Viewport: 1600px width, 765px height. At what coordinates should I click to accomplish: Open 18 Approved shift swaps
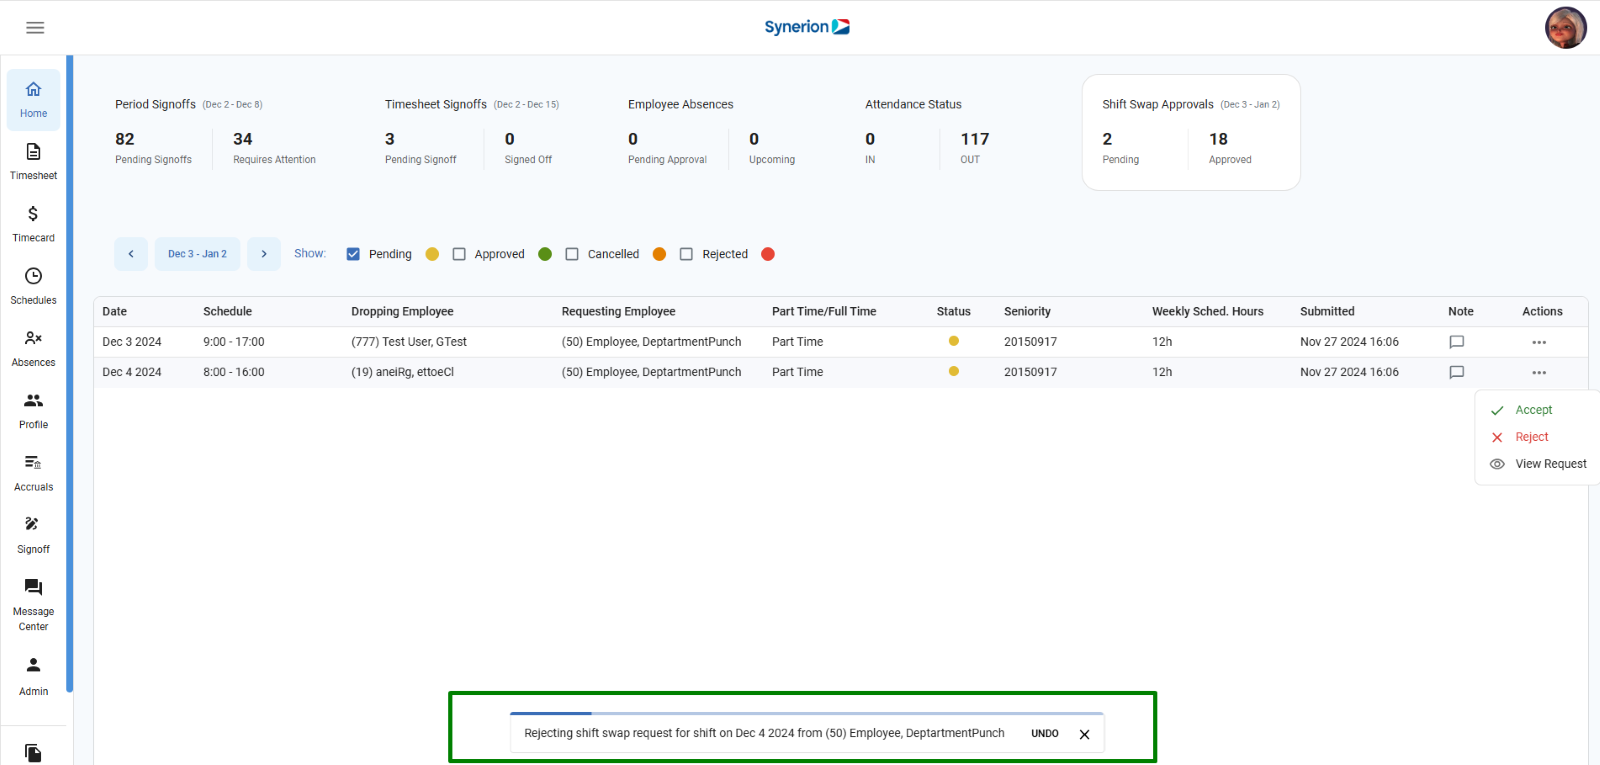coord(1230,147)
